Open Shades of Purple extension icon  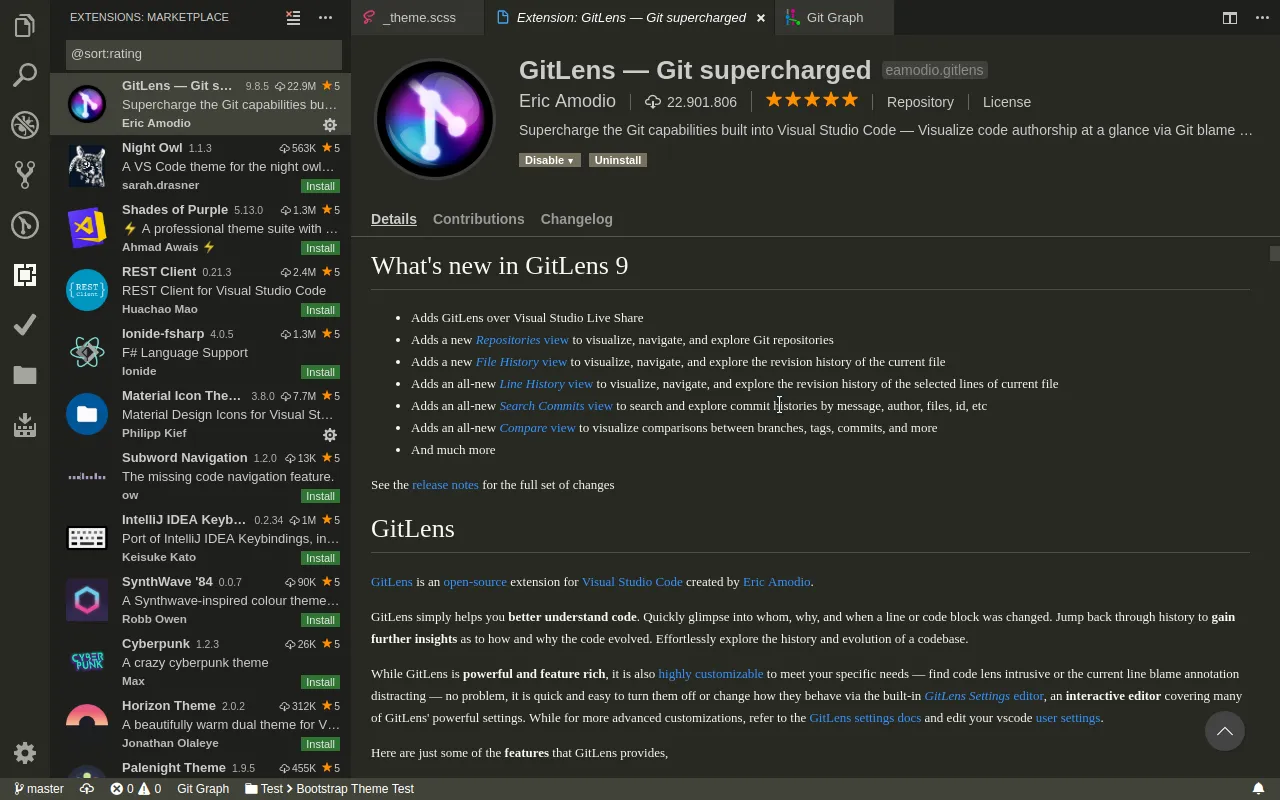click(x=87, y=228)
